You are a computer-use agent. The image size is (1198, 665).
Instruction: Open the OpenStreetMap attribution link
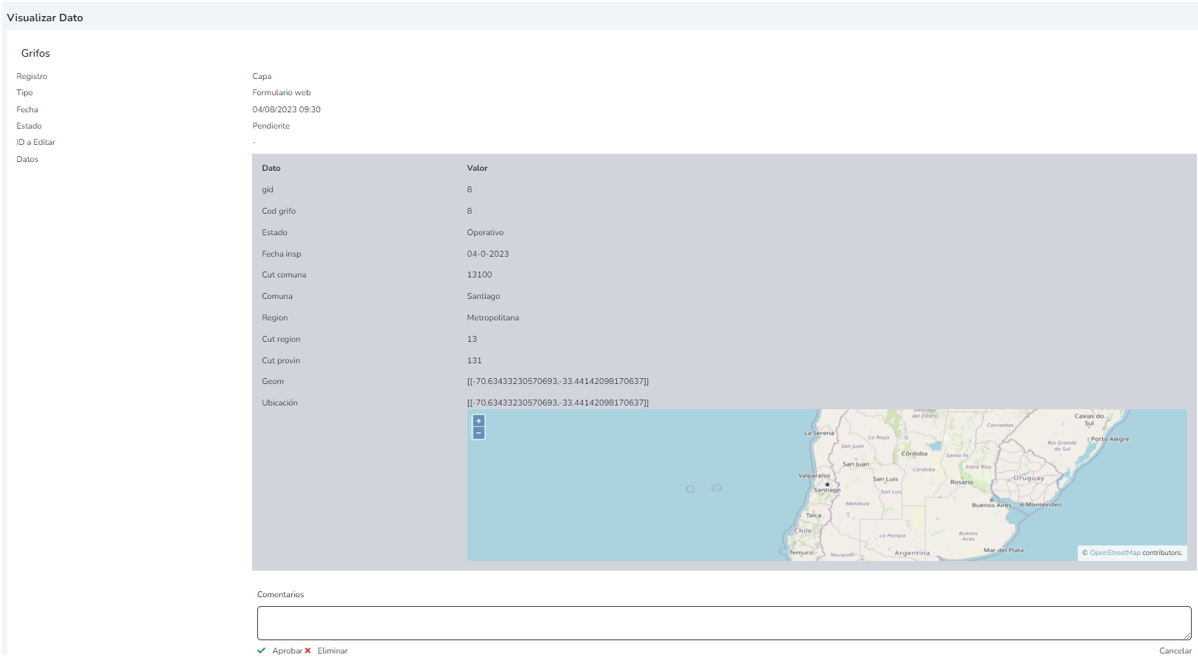click(1114, 552)
